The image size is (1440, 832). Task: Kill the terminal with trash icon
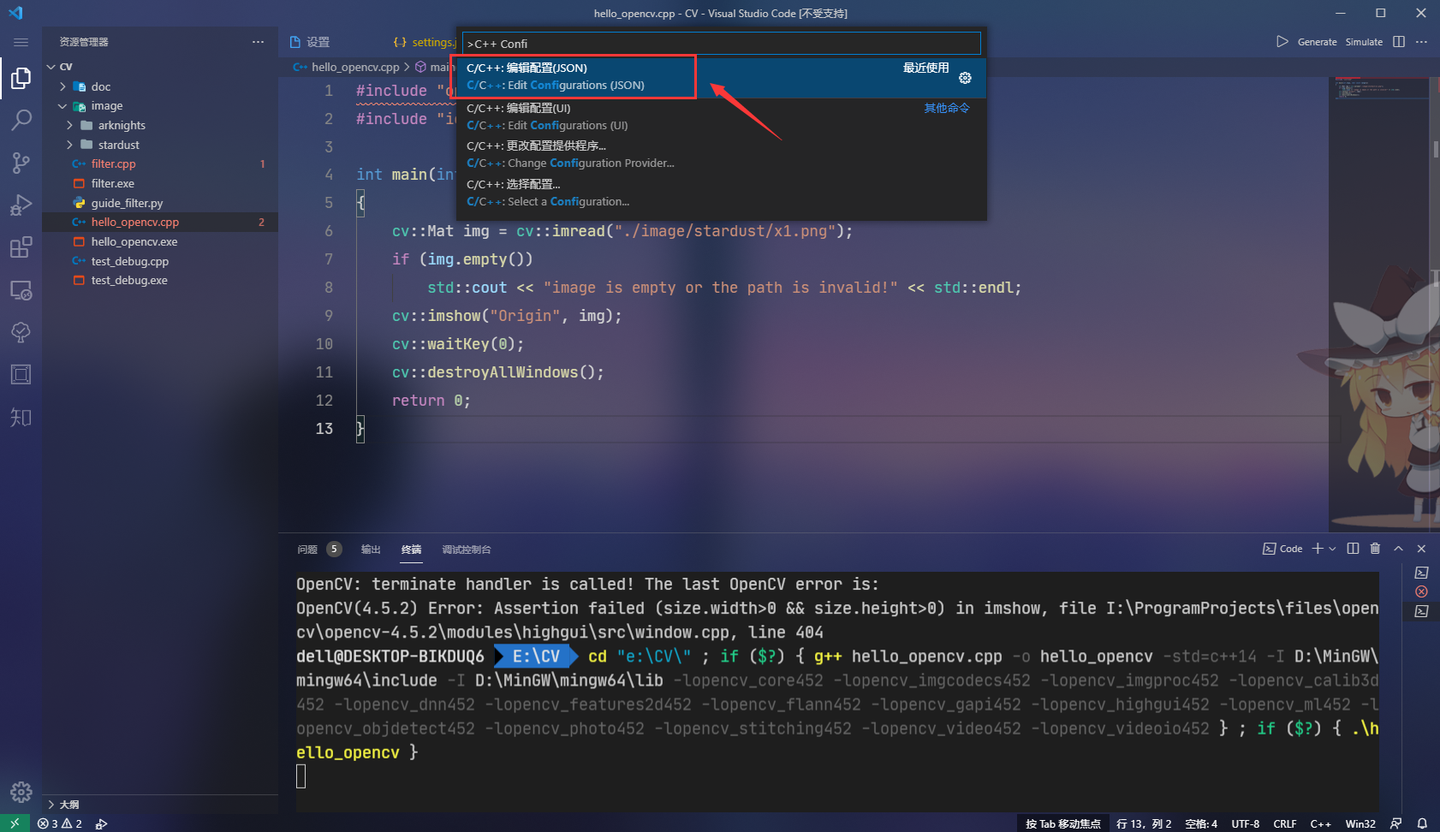(1375, 548)
